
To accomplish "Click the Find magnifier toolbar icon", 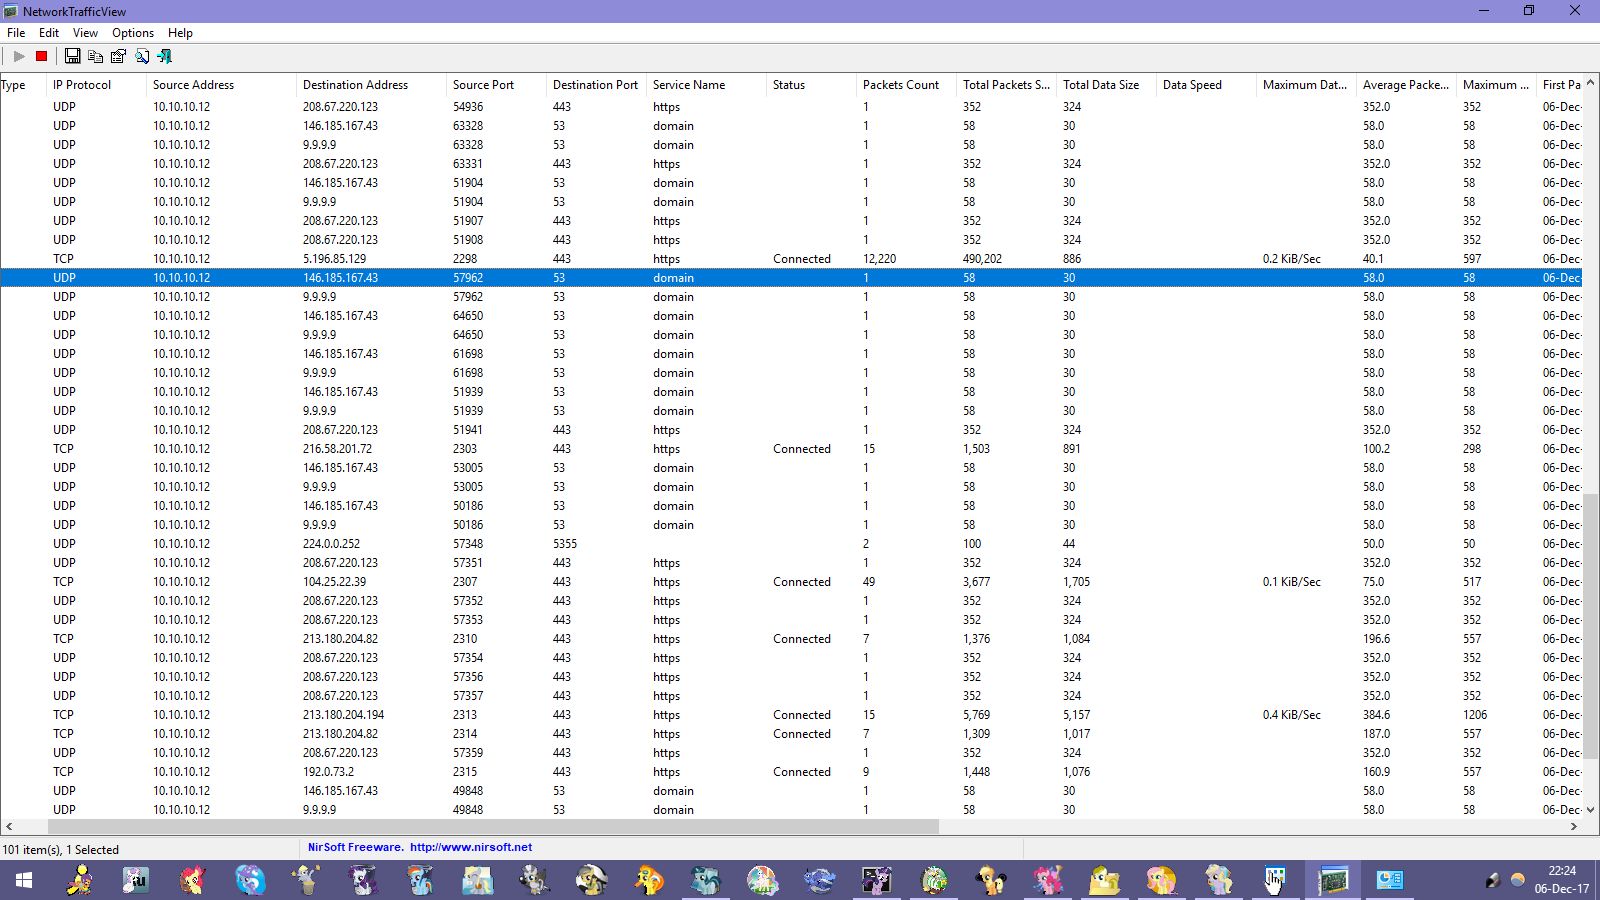I will pyautogui.click(x=142, y=57).
